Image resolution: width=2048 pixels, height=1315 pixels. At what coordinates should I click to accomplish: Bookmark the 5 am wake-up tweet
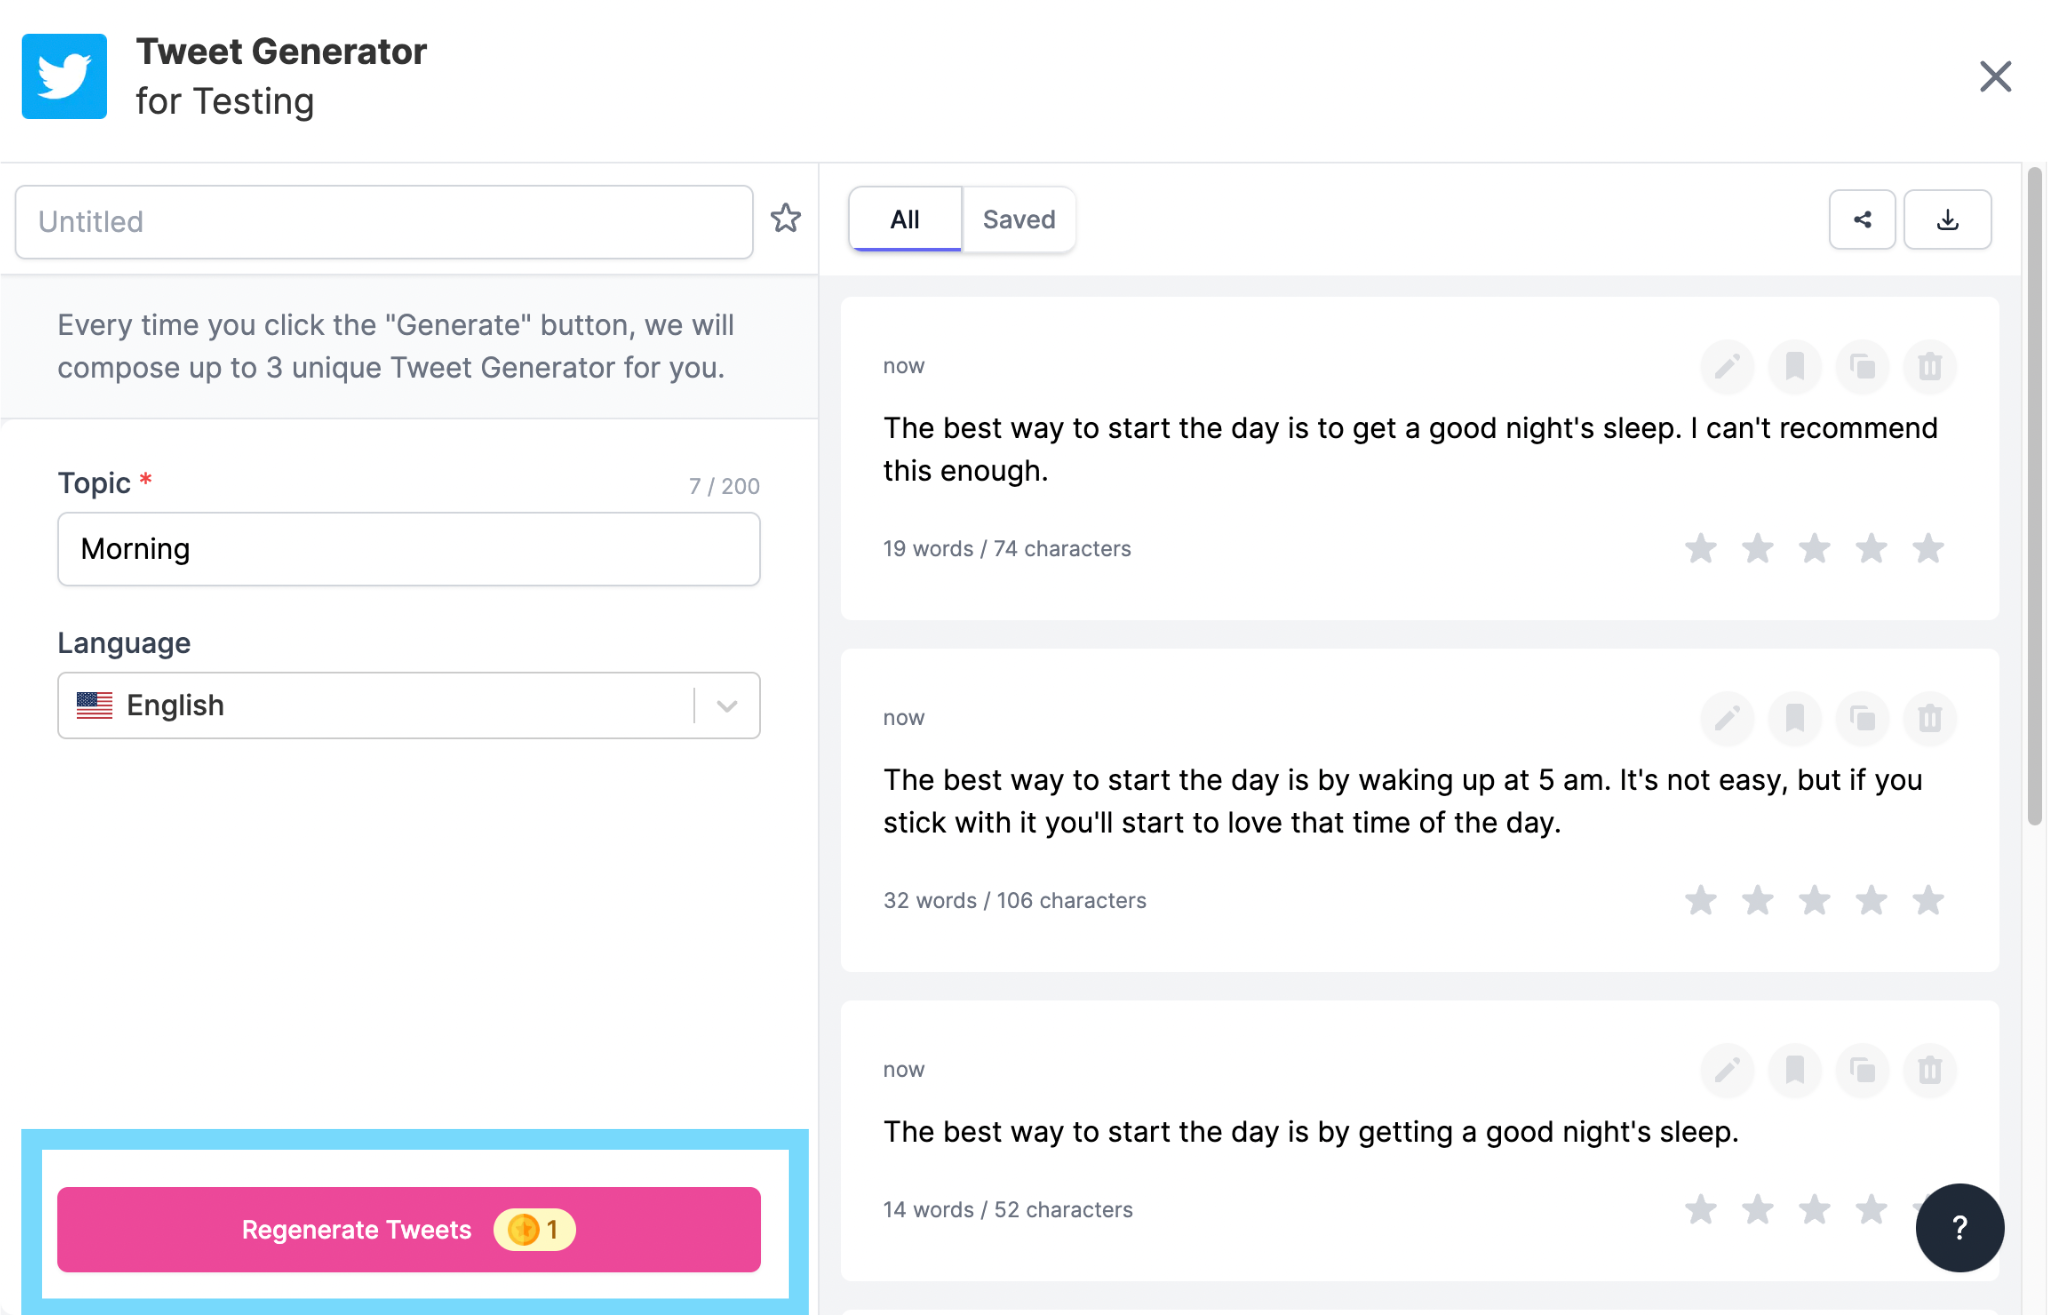pyautogui.click(x=1795, y=718)
